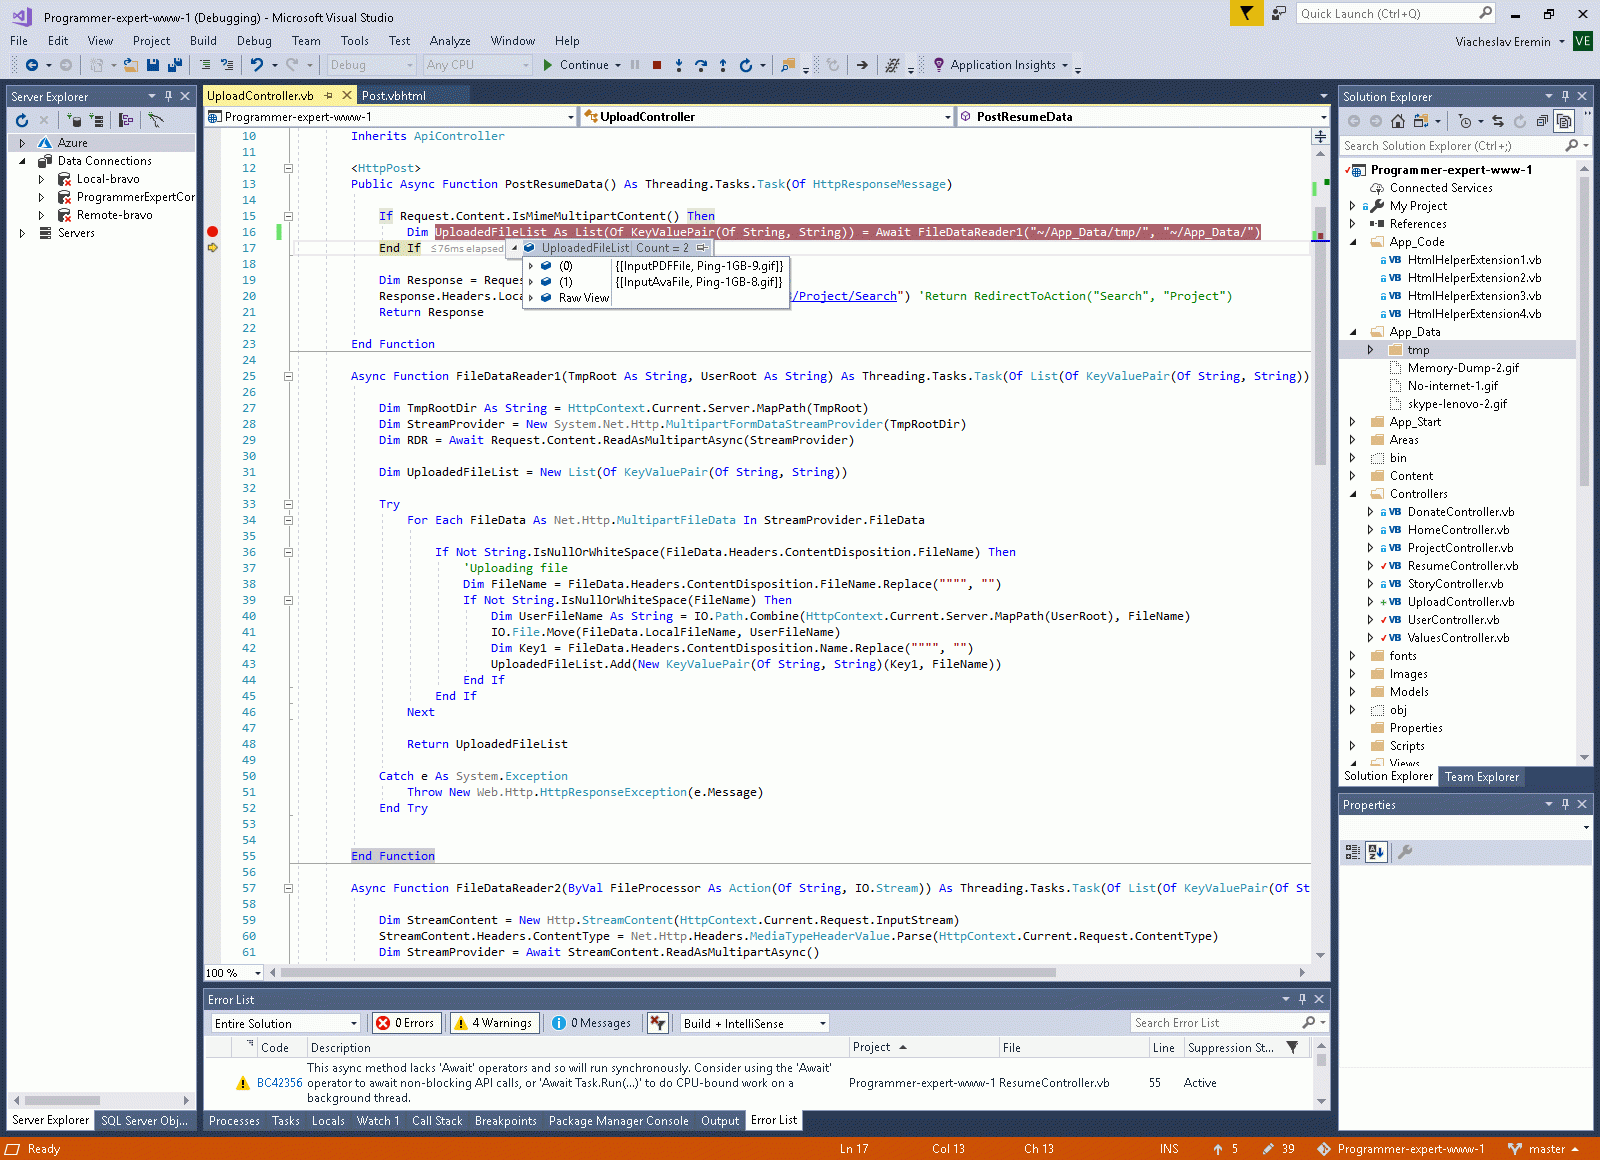
Task: Click the editor horizontal scrollbar thumb
Action: (x=668, y=972)
